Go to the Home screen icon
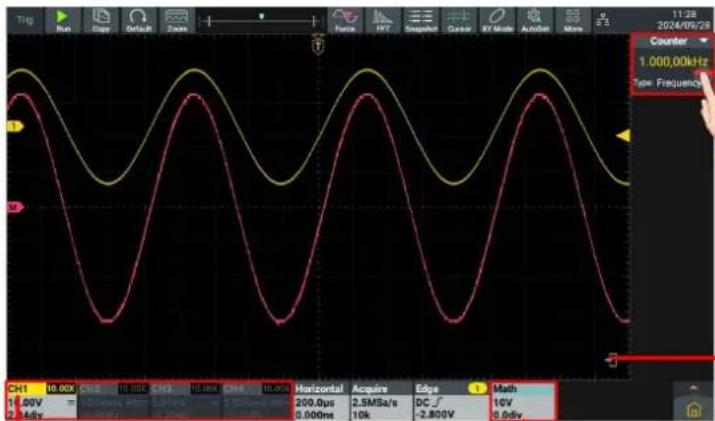The height and width of the screenshot is (421, 715). coord(694,410)
